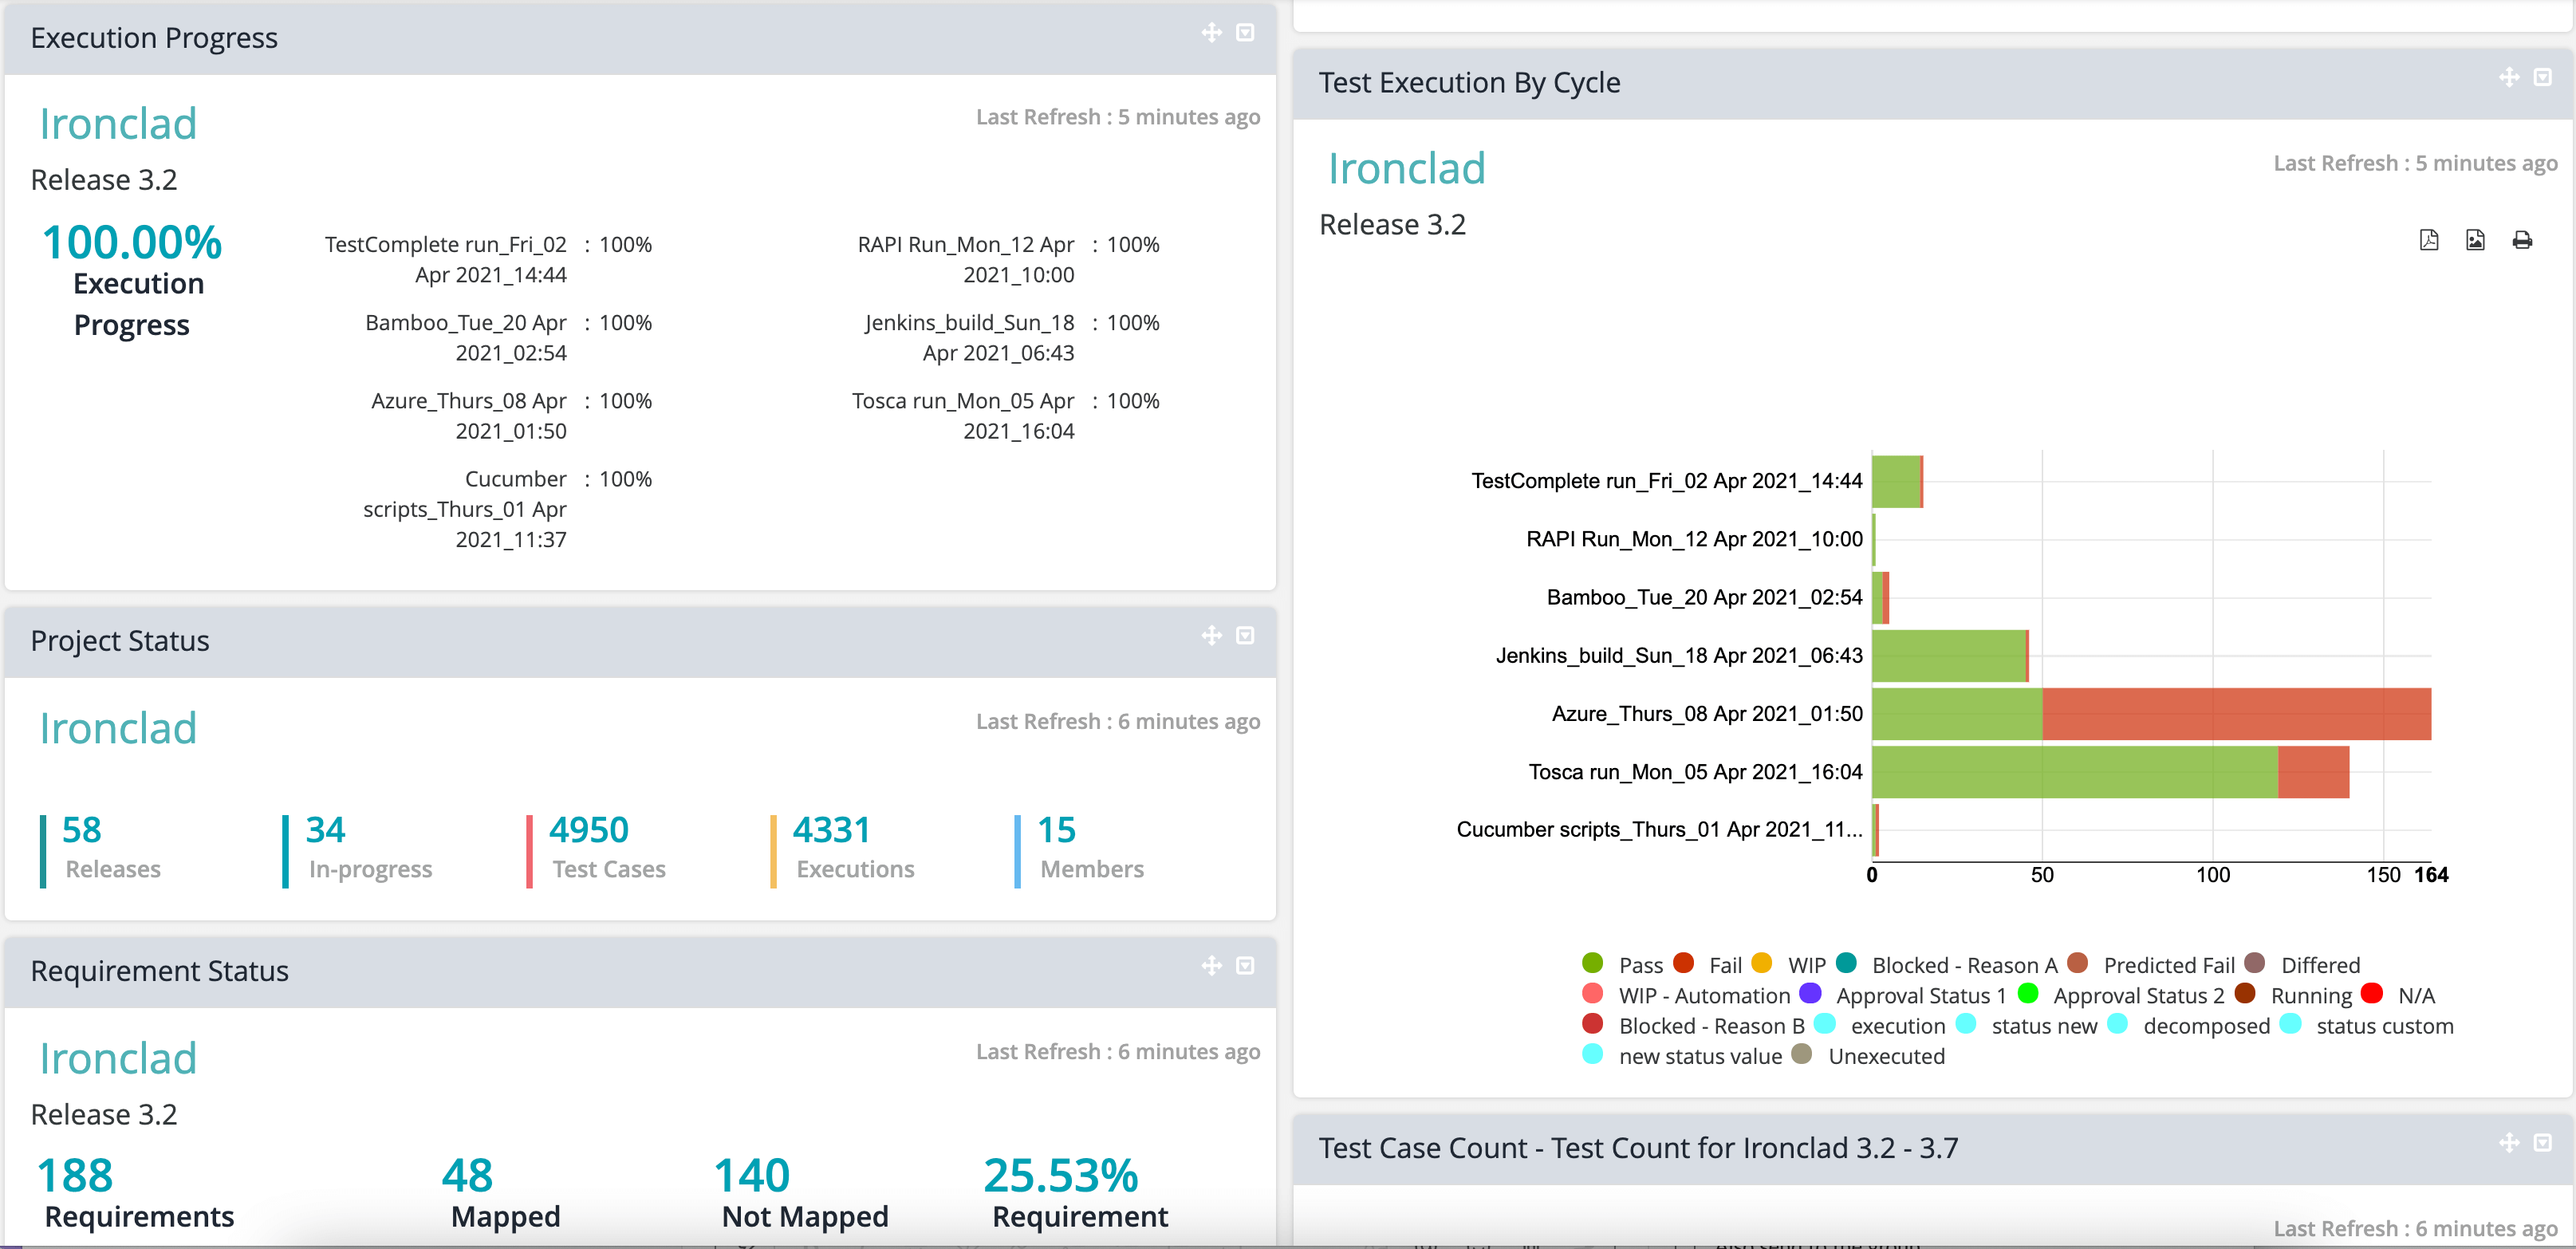
Task: Click green Pass segment of Jenkins_build bar
Action: pos(1949,656)
